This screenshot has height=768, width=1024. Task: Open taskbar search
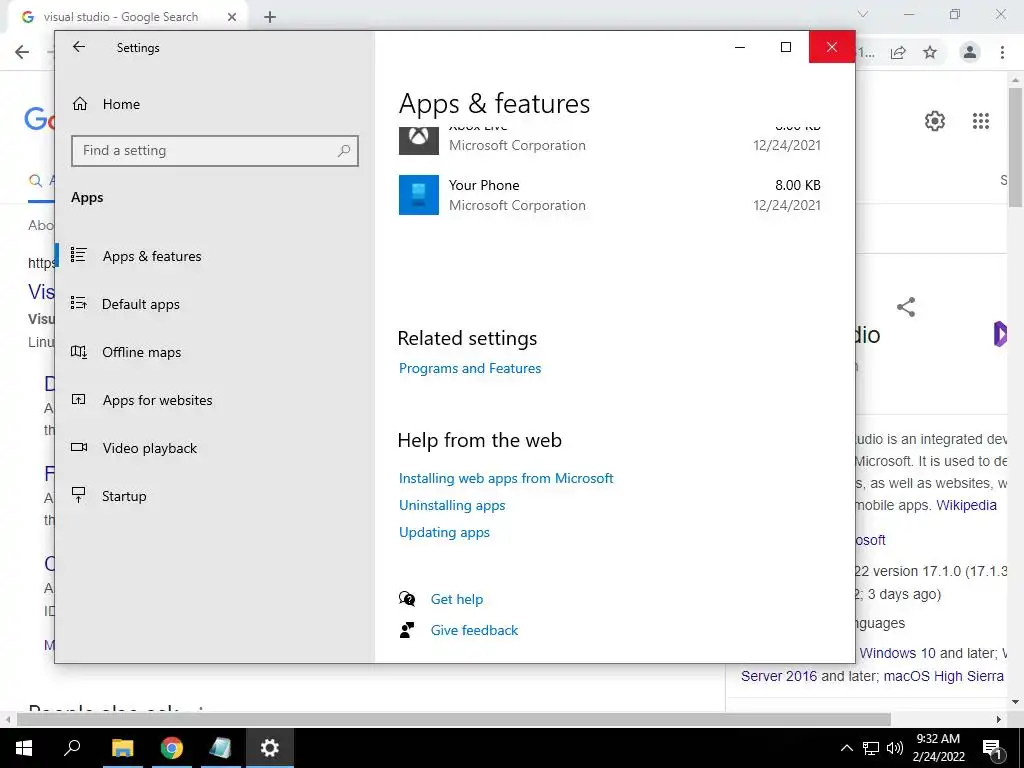[72, 748]
